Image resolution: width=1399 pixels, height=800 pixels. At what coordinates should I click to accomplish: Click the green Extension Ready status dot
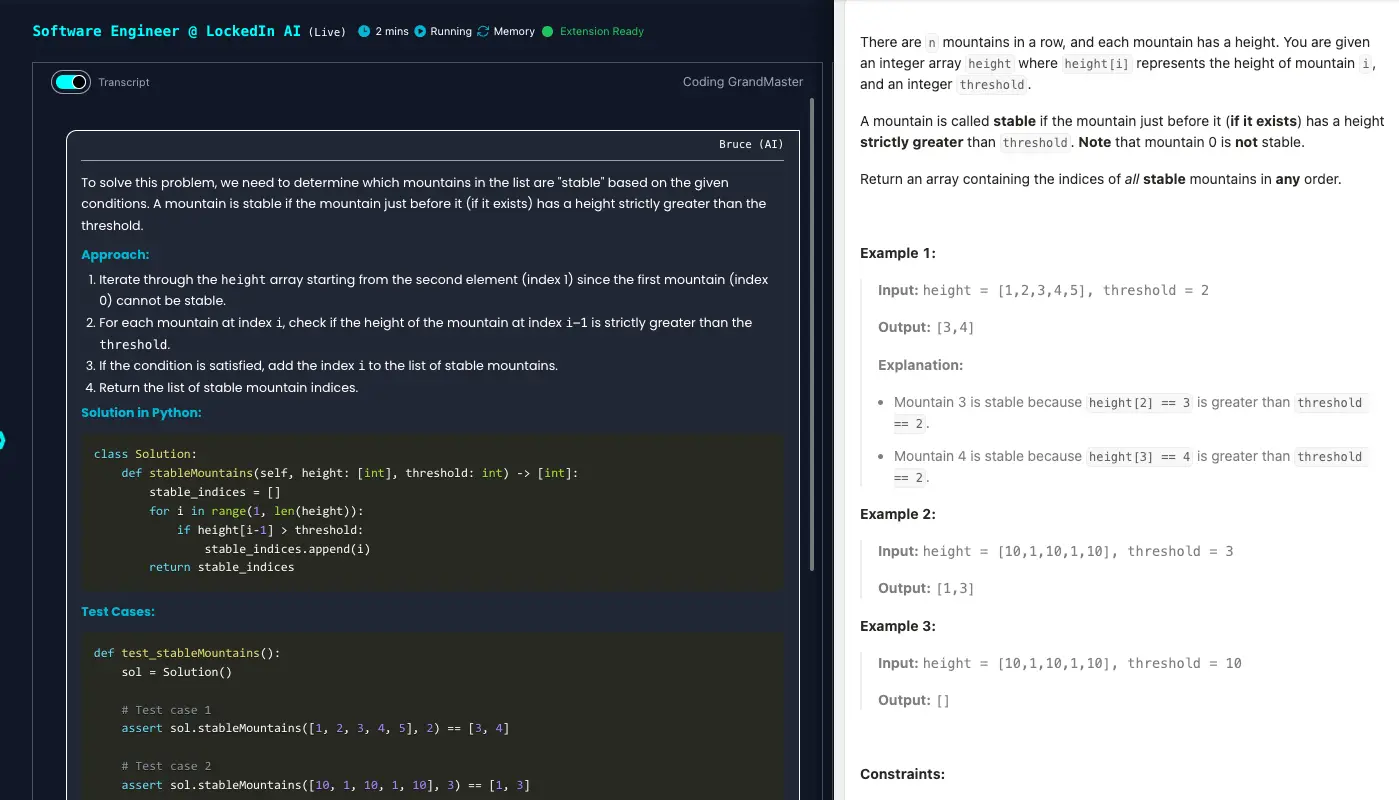point(547,31)
